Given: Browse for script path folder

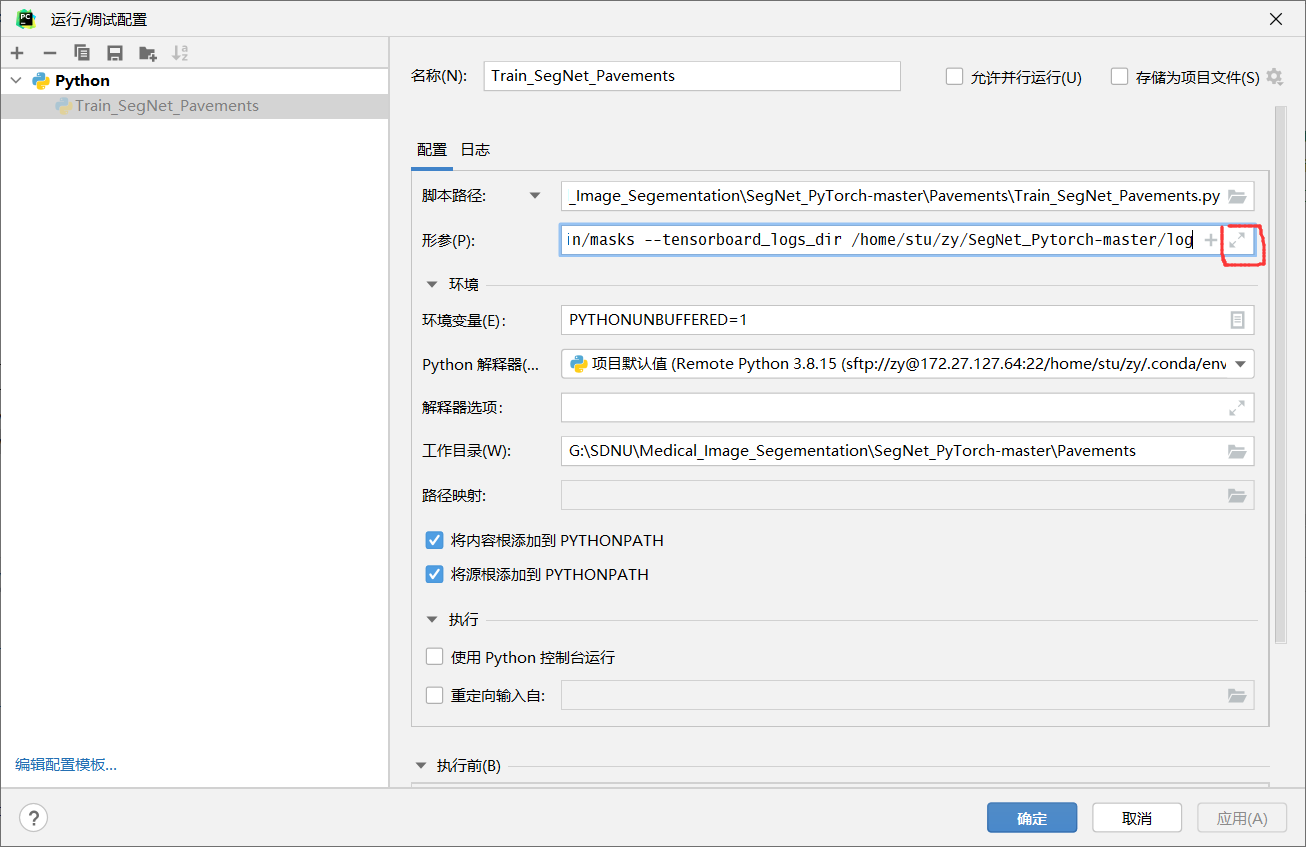Looking at the screenshot, I should [1237, 196].
